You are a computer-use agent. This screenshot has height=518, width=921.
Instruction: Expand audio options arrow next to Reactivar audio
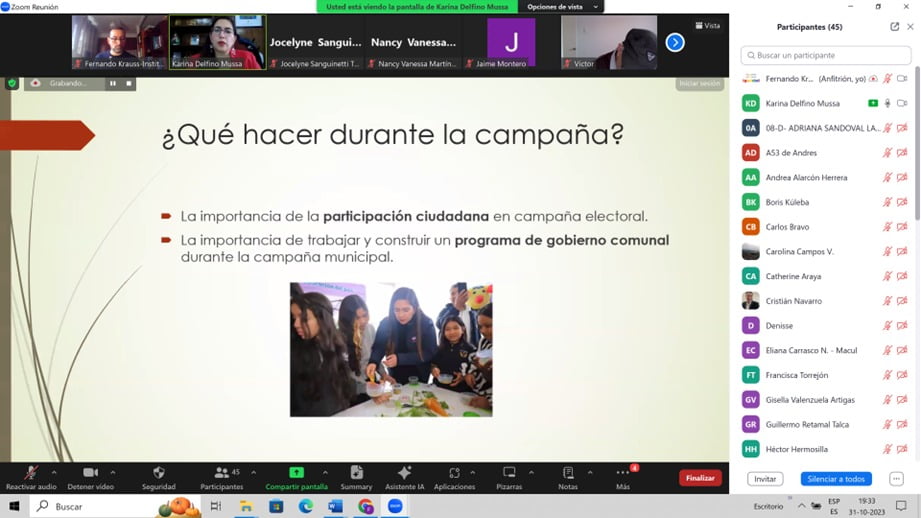tap(54, 472)
